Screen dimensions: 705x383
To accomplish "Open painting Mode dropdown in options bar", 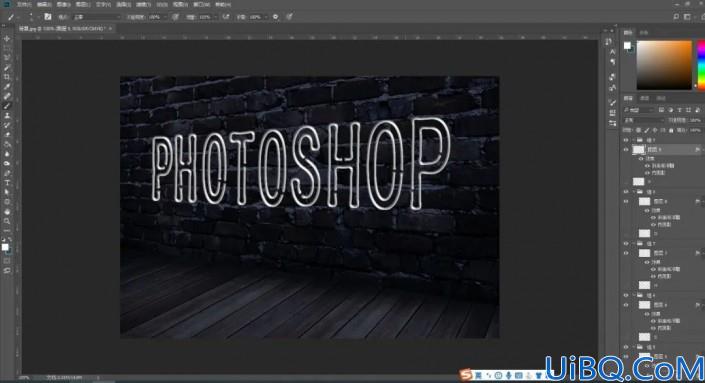I will tap(96, 17).
